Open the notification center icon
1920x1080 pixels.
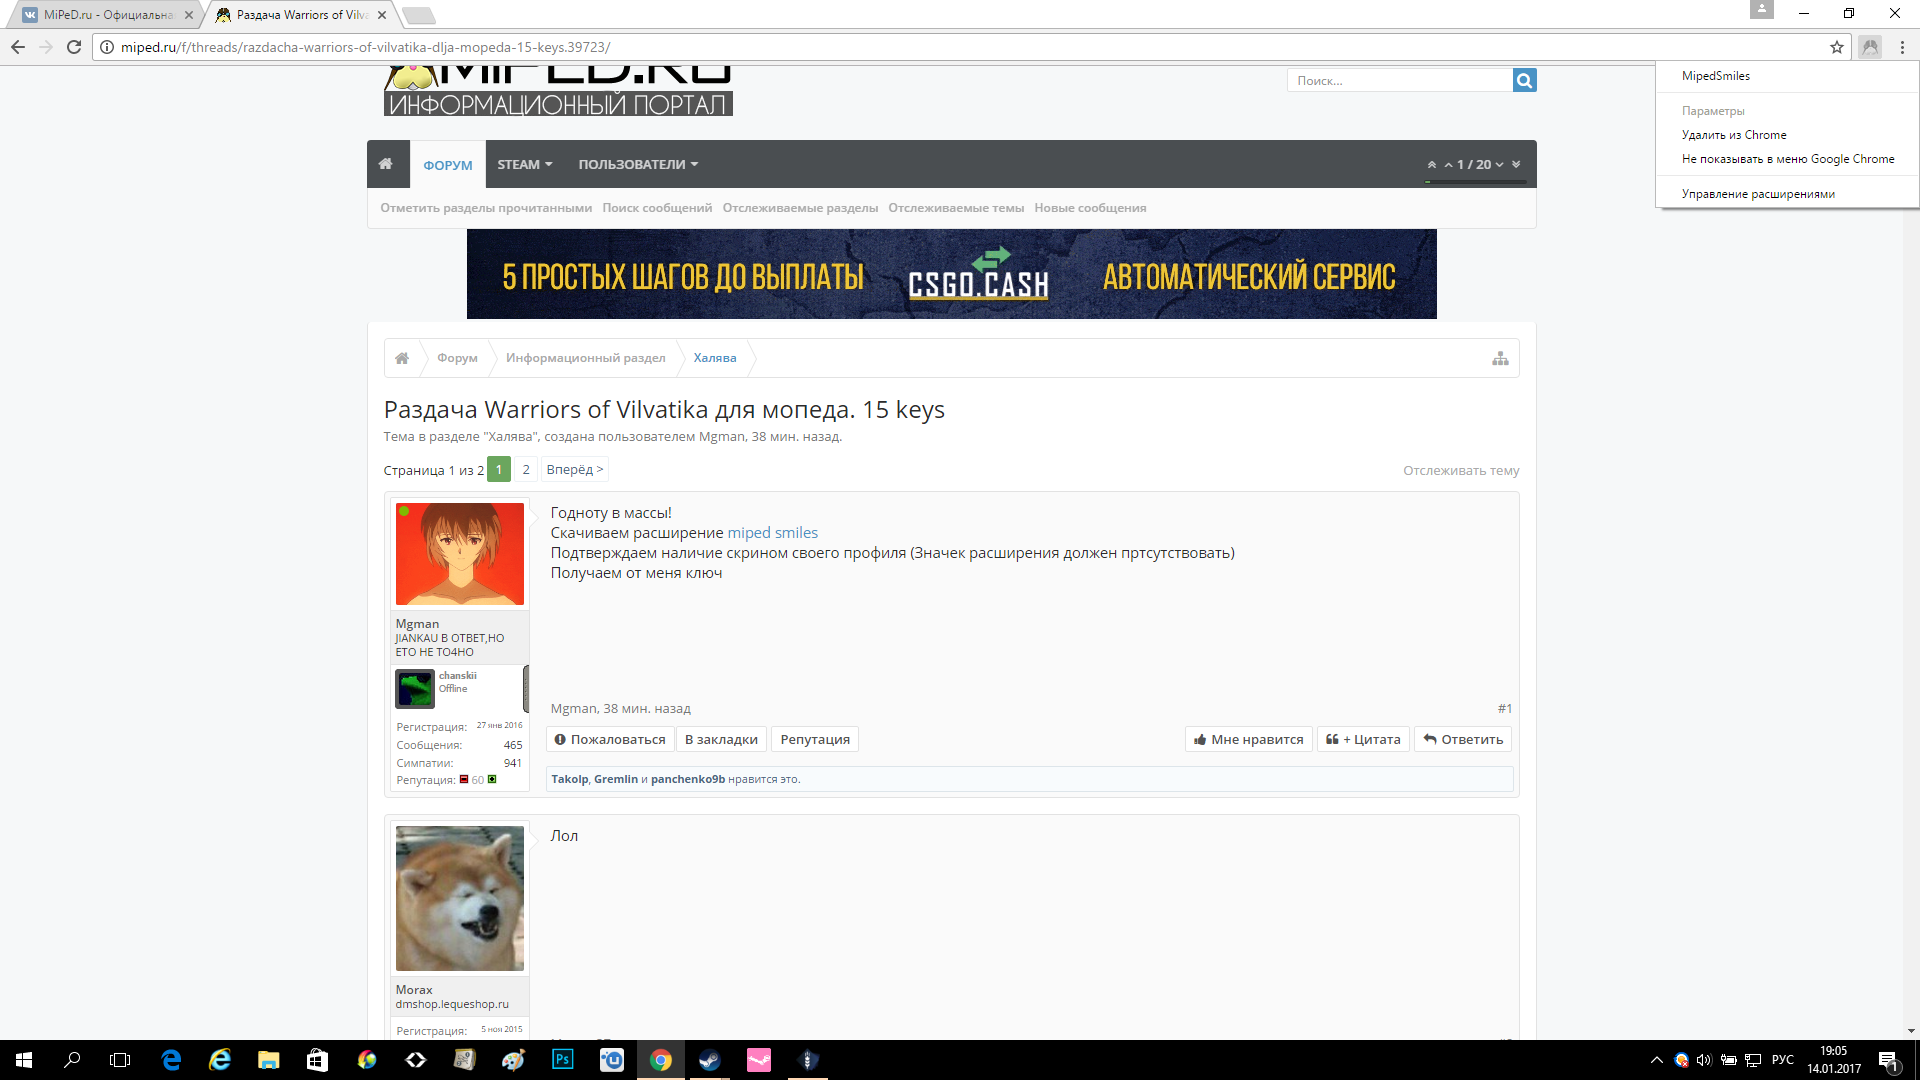(1888, 1060)
